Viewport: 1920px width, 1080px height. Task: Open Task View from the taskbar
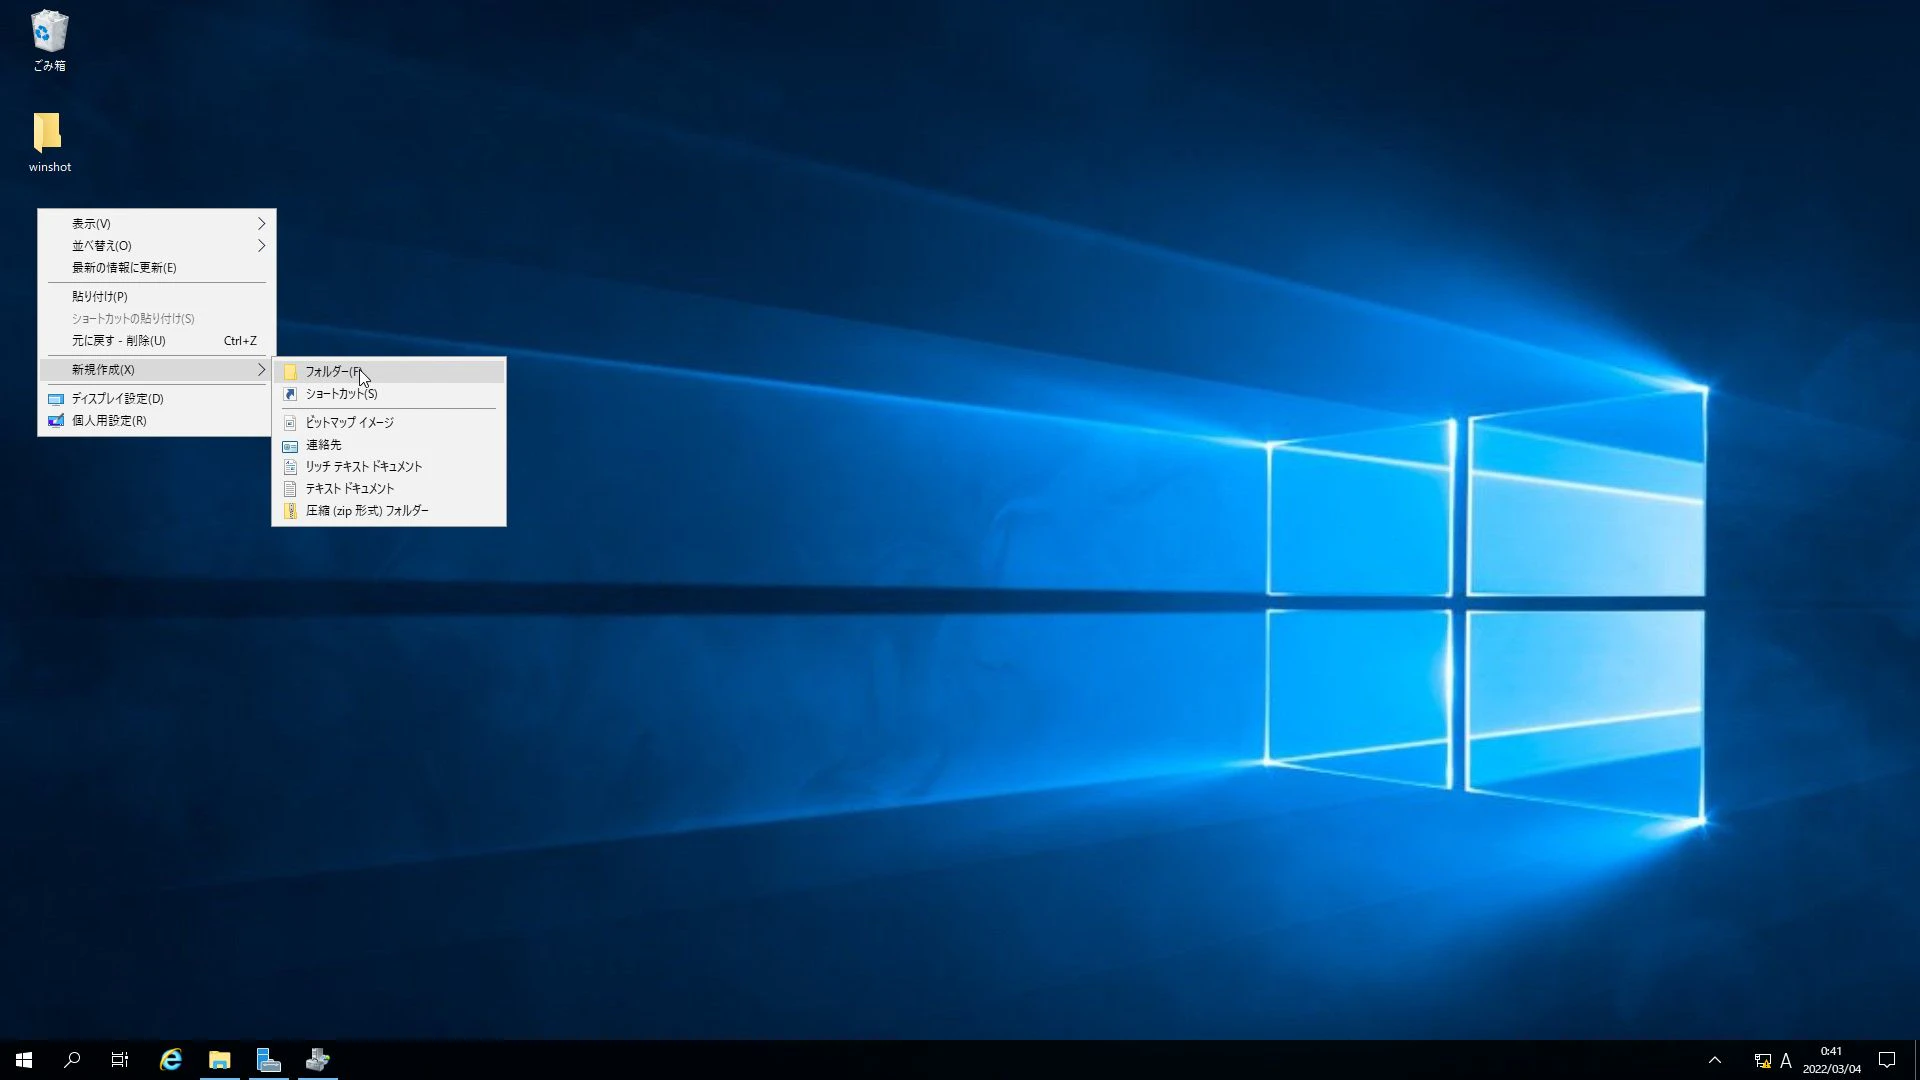coord(120,1060)
